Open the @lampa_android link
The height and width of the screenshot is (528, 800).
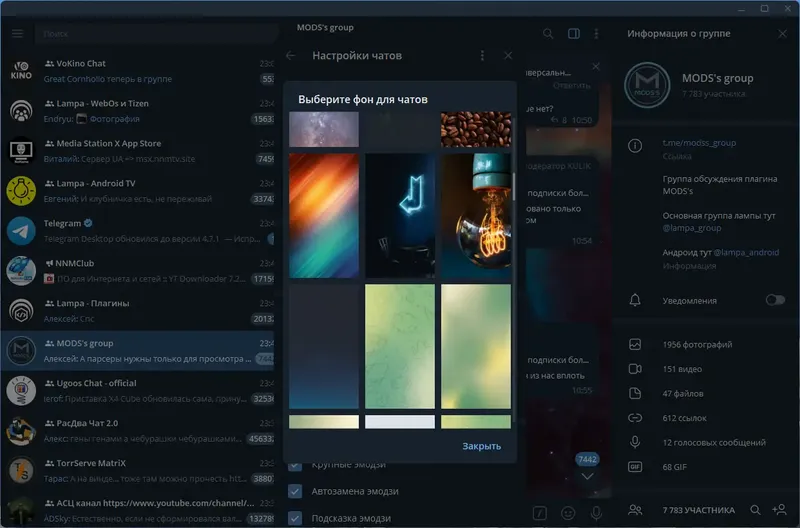tap(746, 252)
